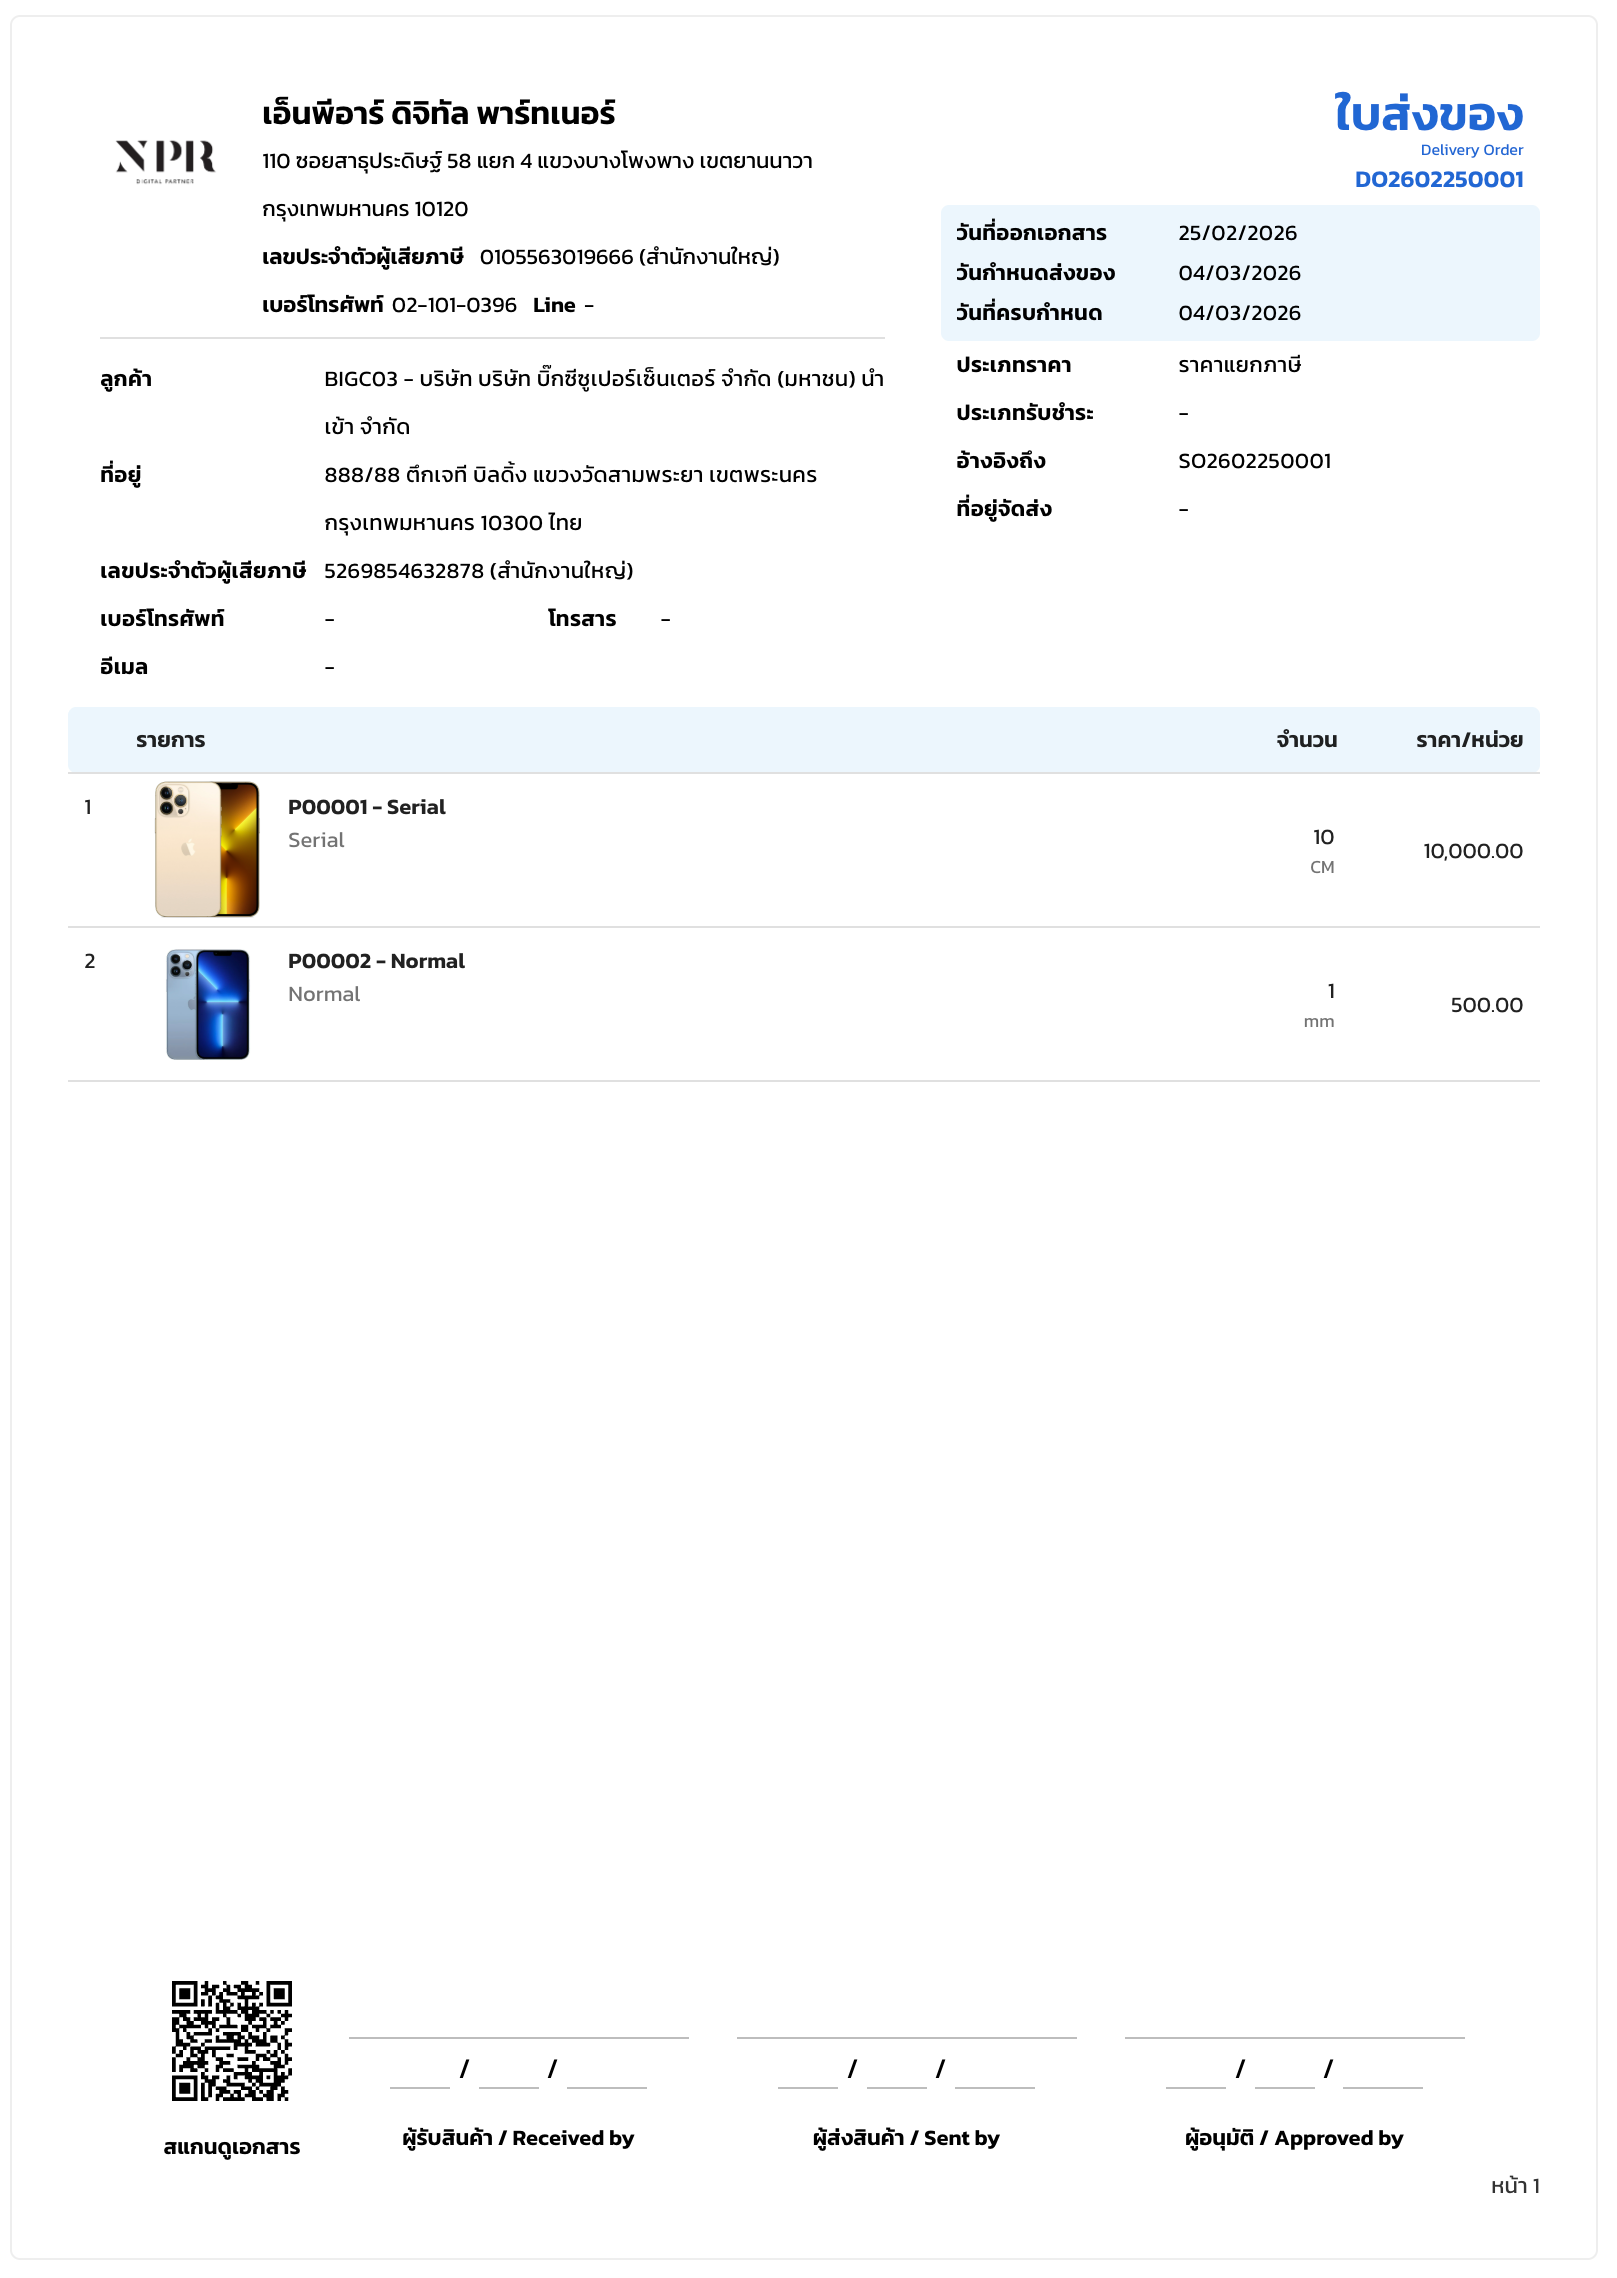Click the 500.00 unit price
The height and width of the screenshot is (2278, 1617).
1486,1005
